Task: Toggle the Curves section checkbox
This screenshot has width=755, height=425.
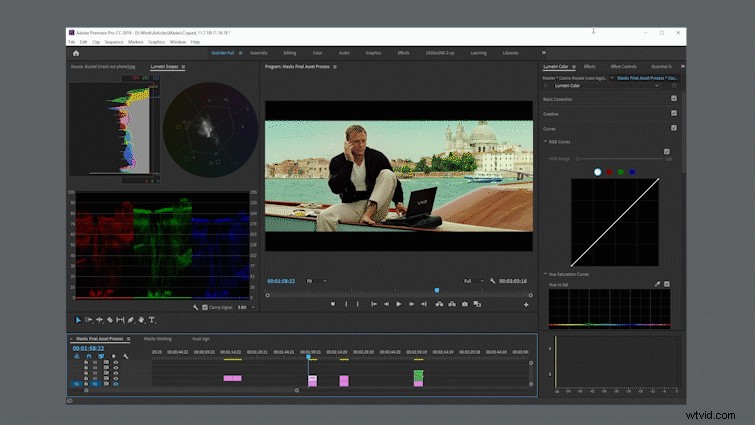Action: tap(674, 128)
